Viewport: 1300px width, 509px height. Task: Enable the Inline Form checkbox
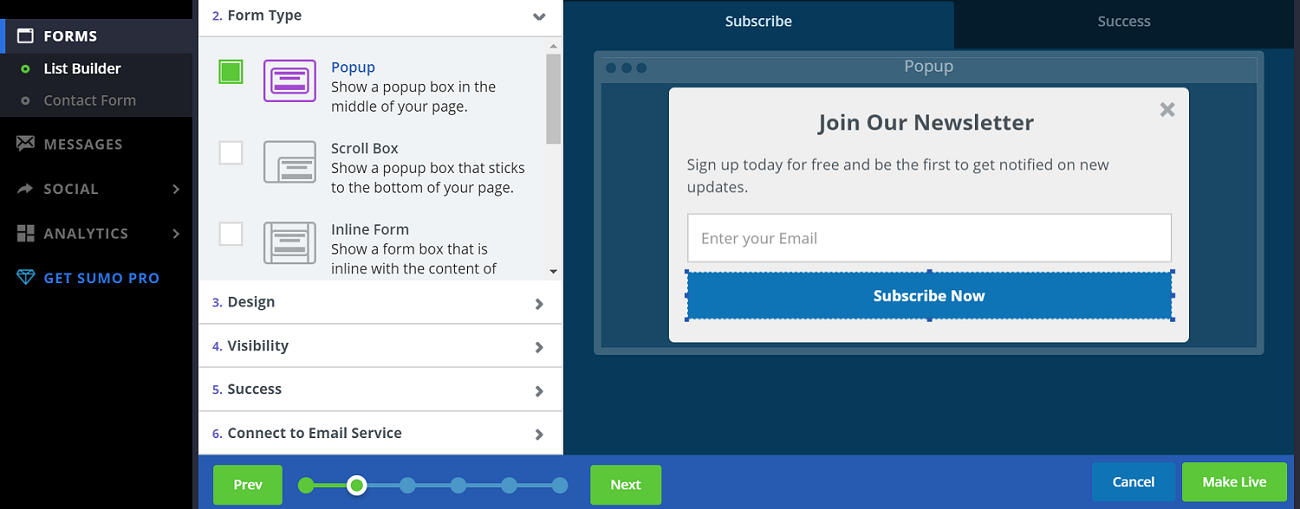(x=231, y=234)
